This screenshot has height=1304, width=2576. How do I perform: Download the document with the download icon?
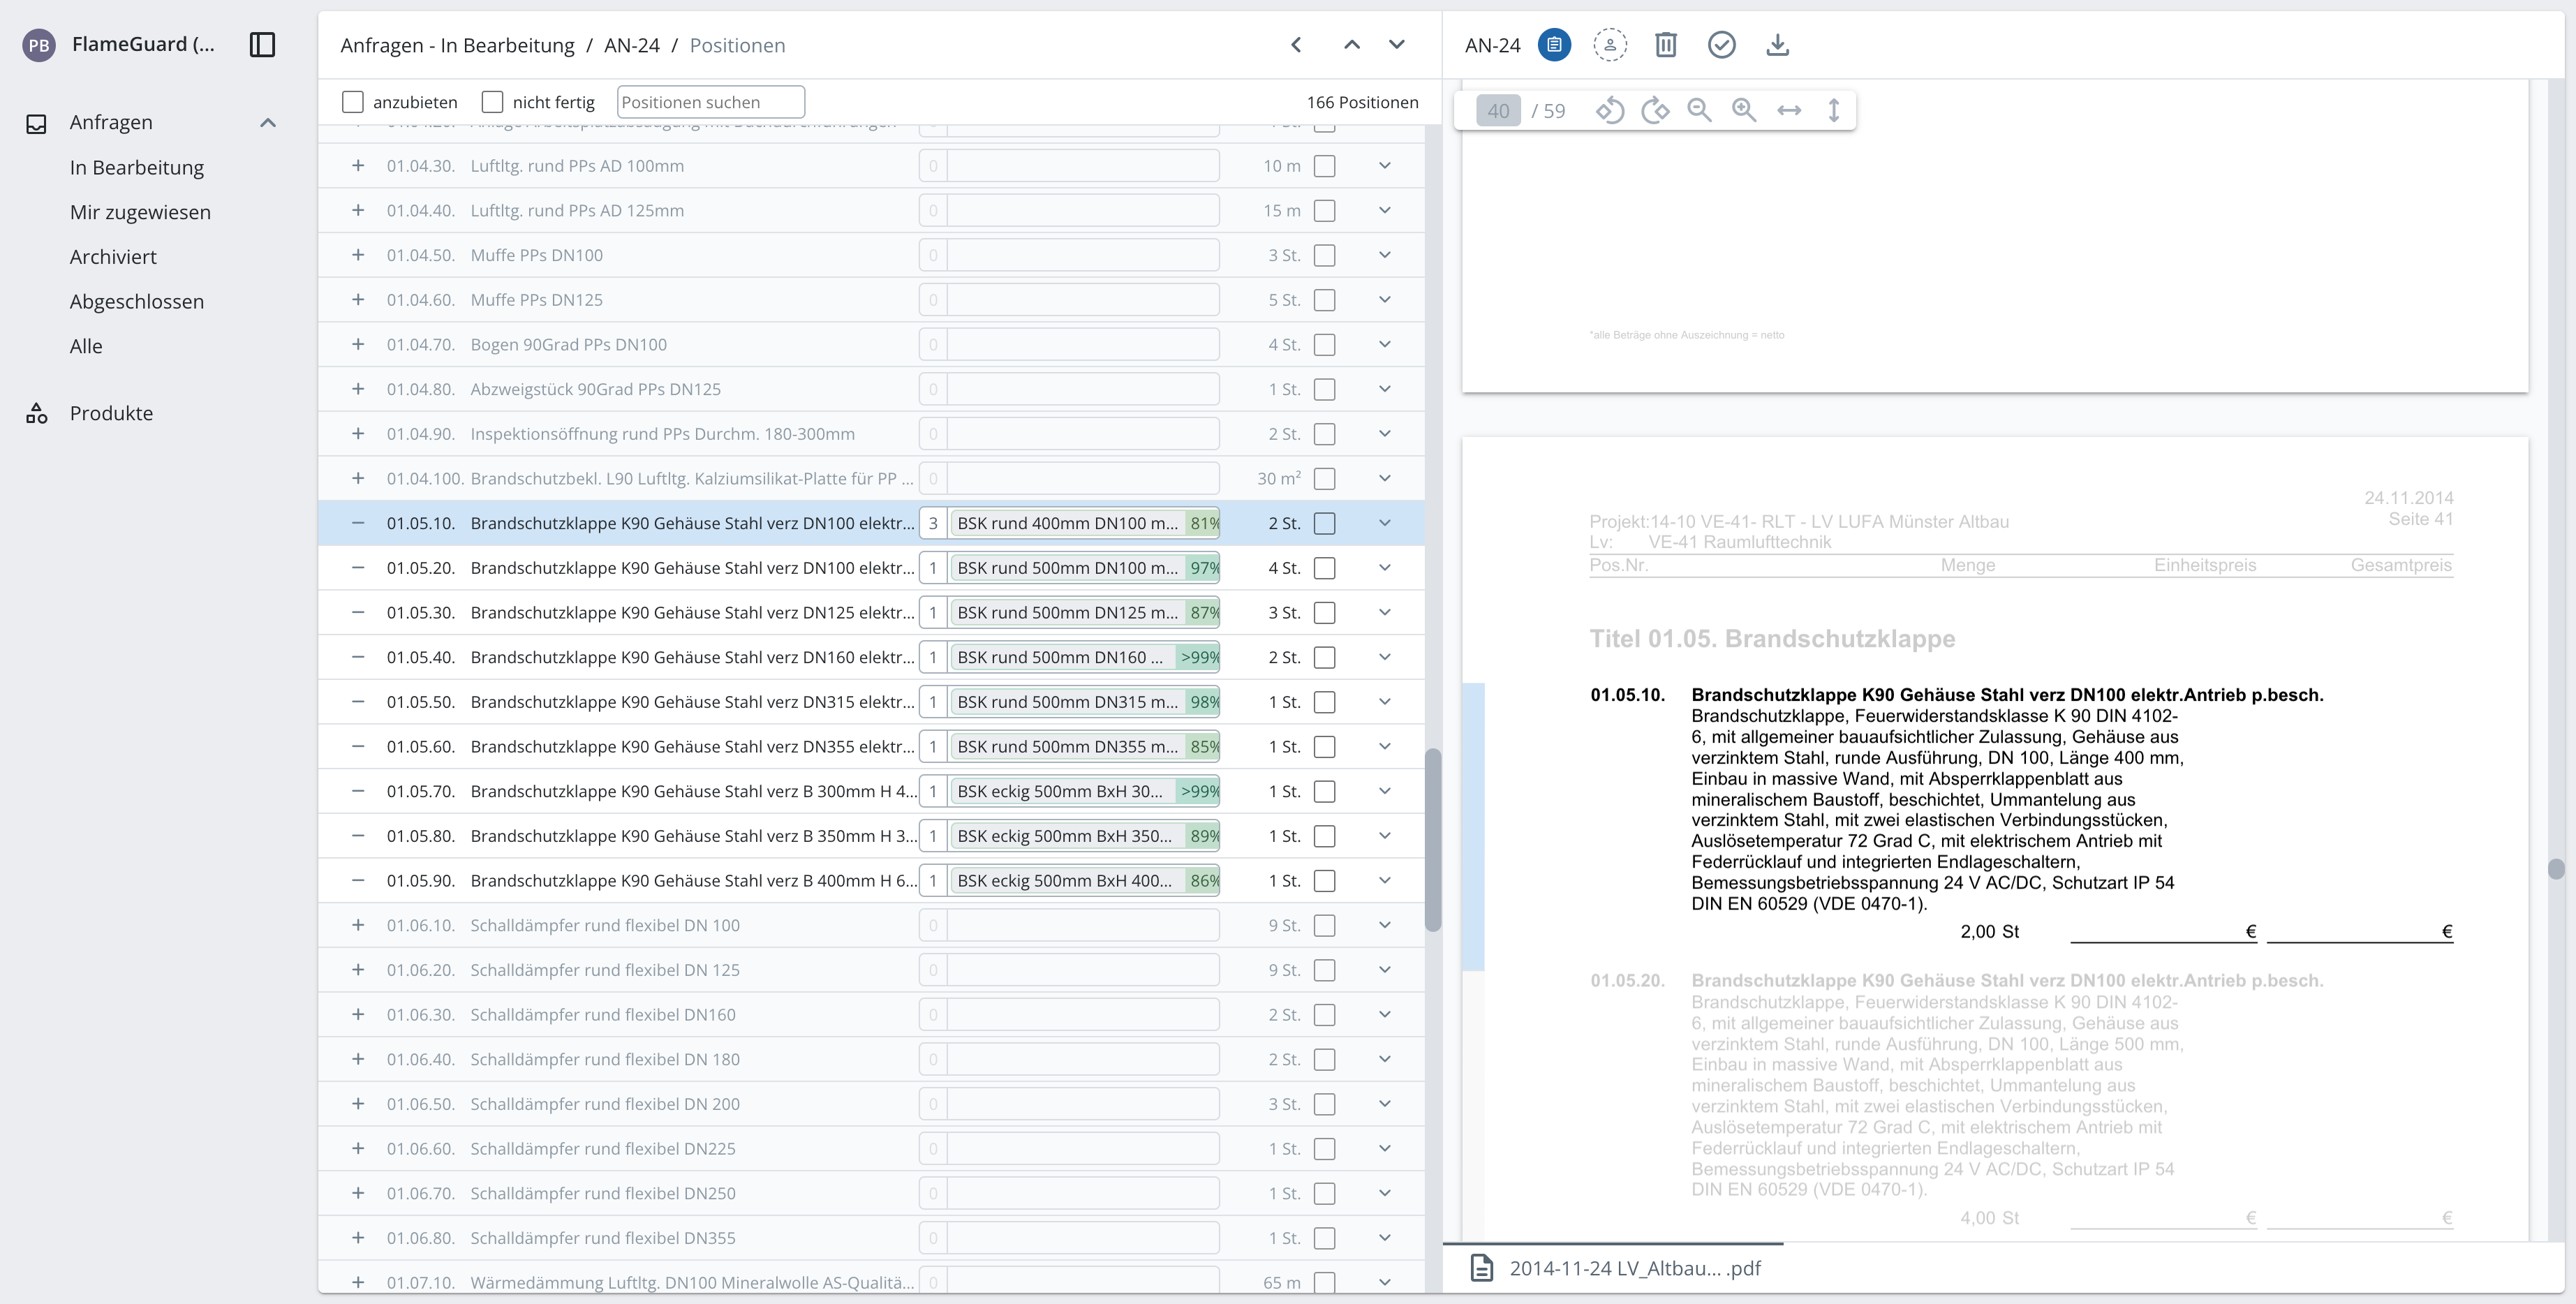click(x=1777, y=45)
